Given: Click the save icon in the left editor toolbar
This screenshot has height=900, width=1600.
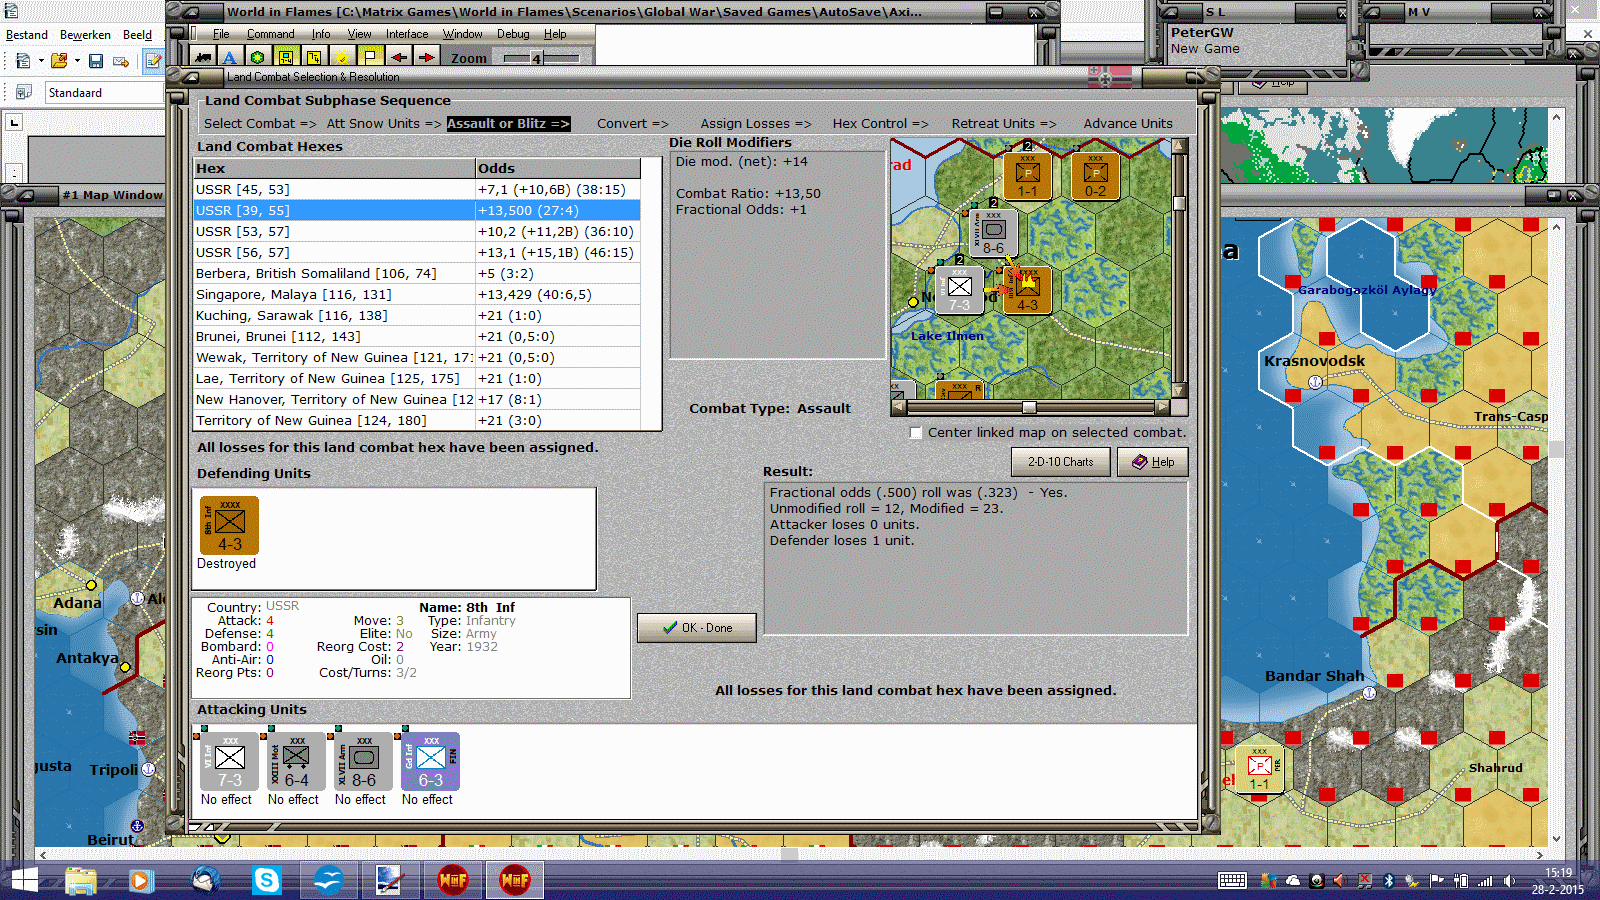Looking at the screenshot, I should (x=96, y=61).
